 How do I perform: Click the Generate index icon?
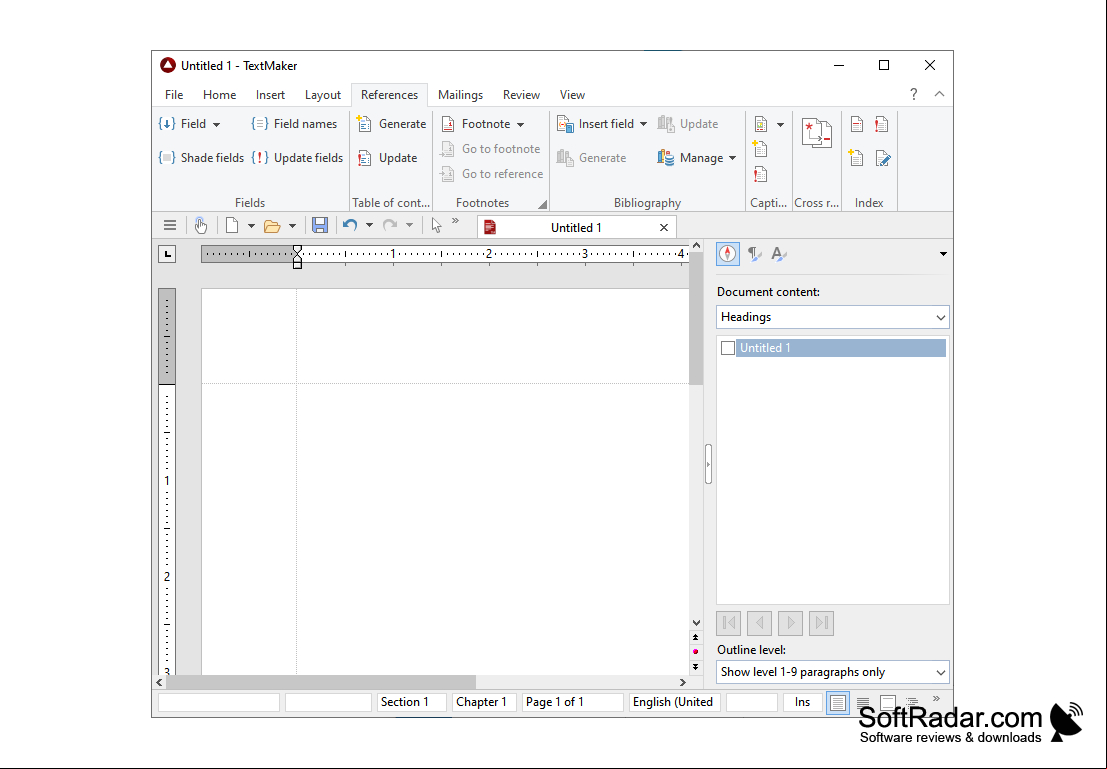click(x=856, y=157)
